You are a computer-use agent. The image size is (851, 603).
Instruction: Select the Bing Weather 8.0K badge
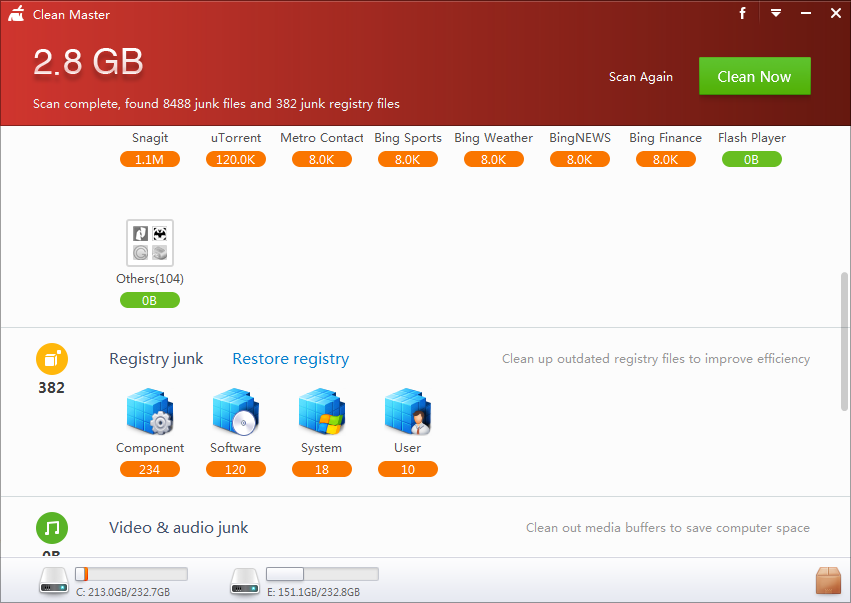point(493,159)
